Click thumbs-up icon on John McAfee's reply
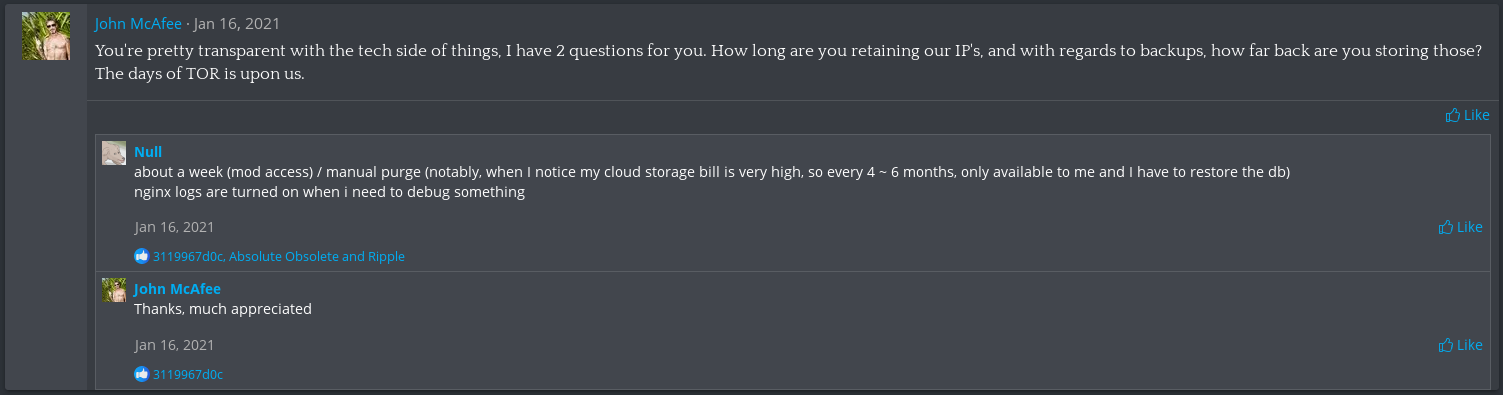Image resolution: width=1503 pixels, height=395 pixels. [x=1445, y=345]
